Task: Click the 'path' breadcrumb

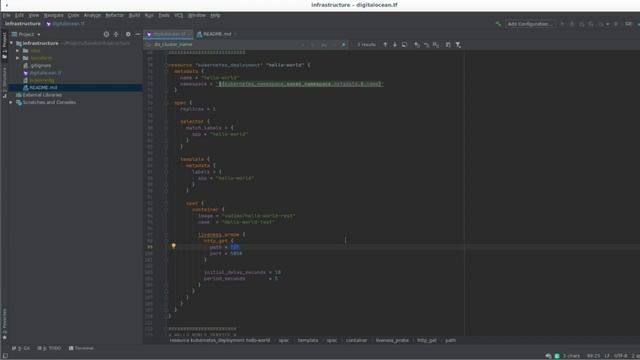Action: [x=450, y=340]
